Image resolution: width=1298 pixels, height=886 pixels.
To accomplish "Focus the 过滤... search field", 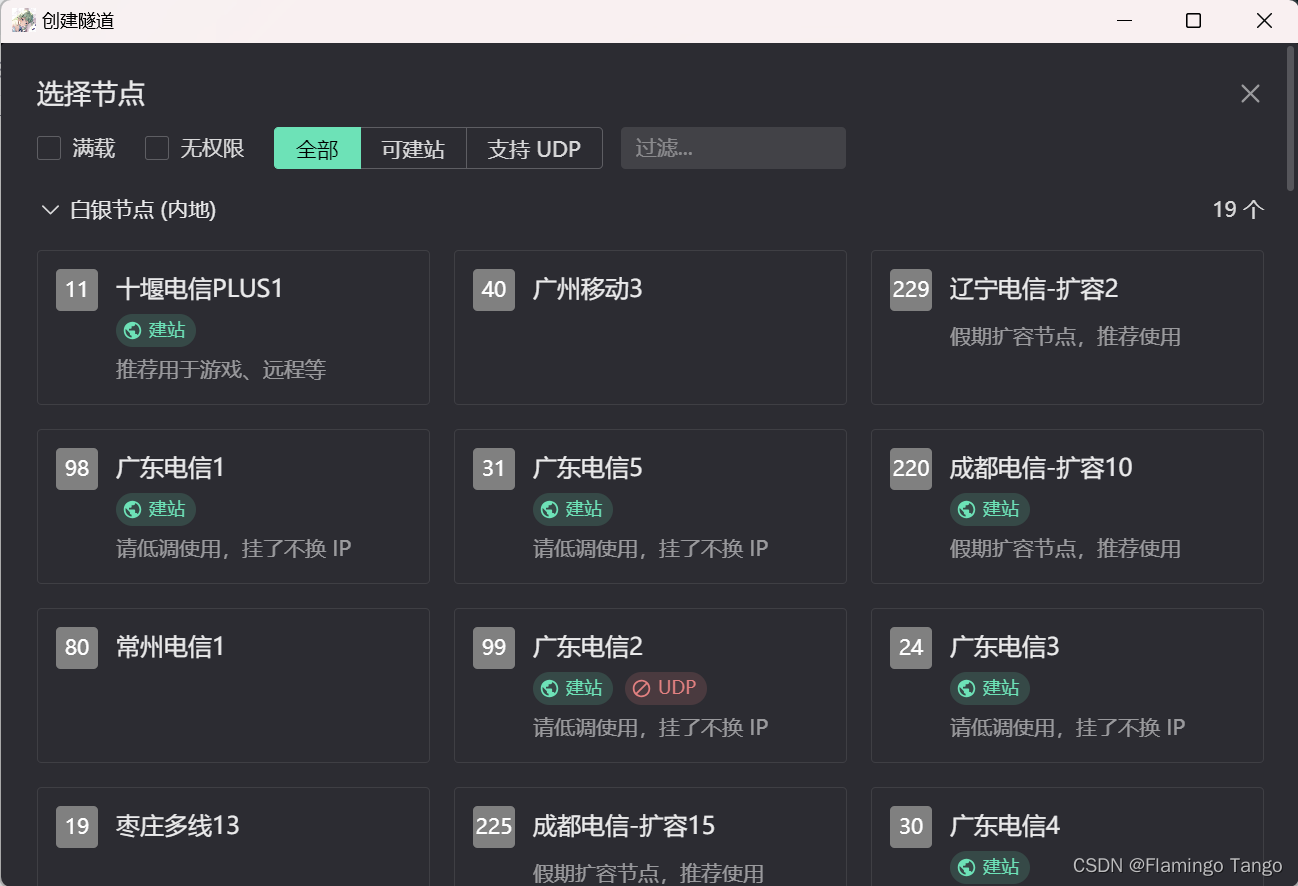I will pos(733,148).
